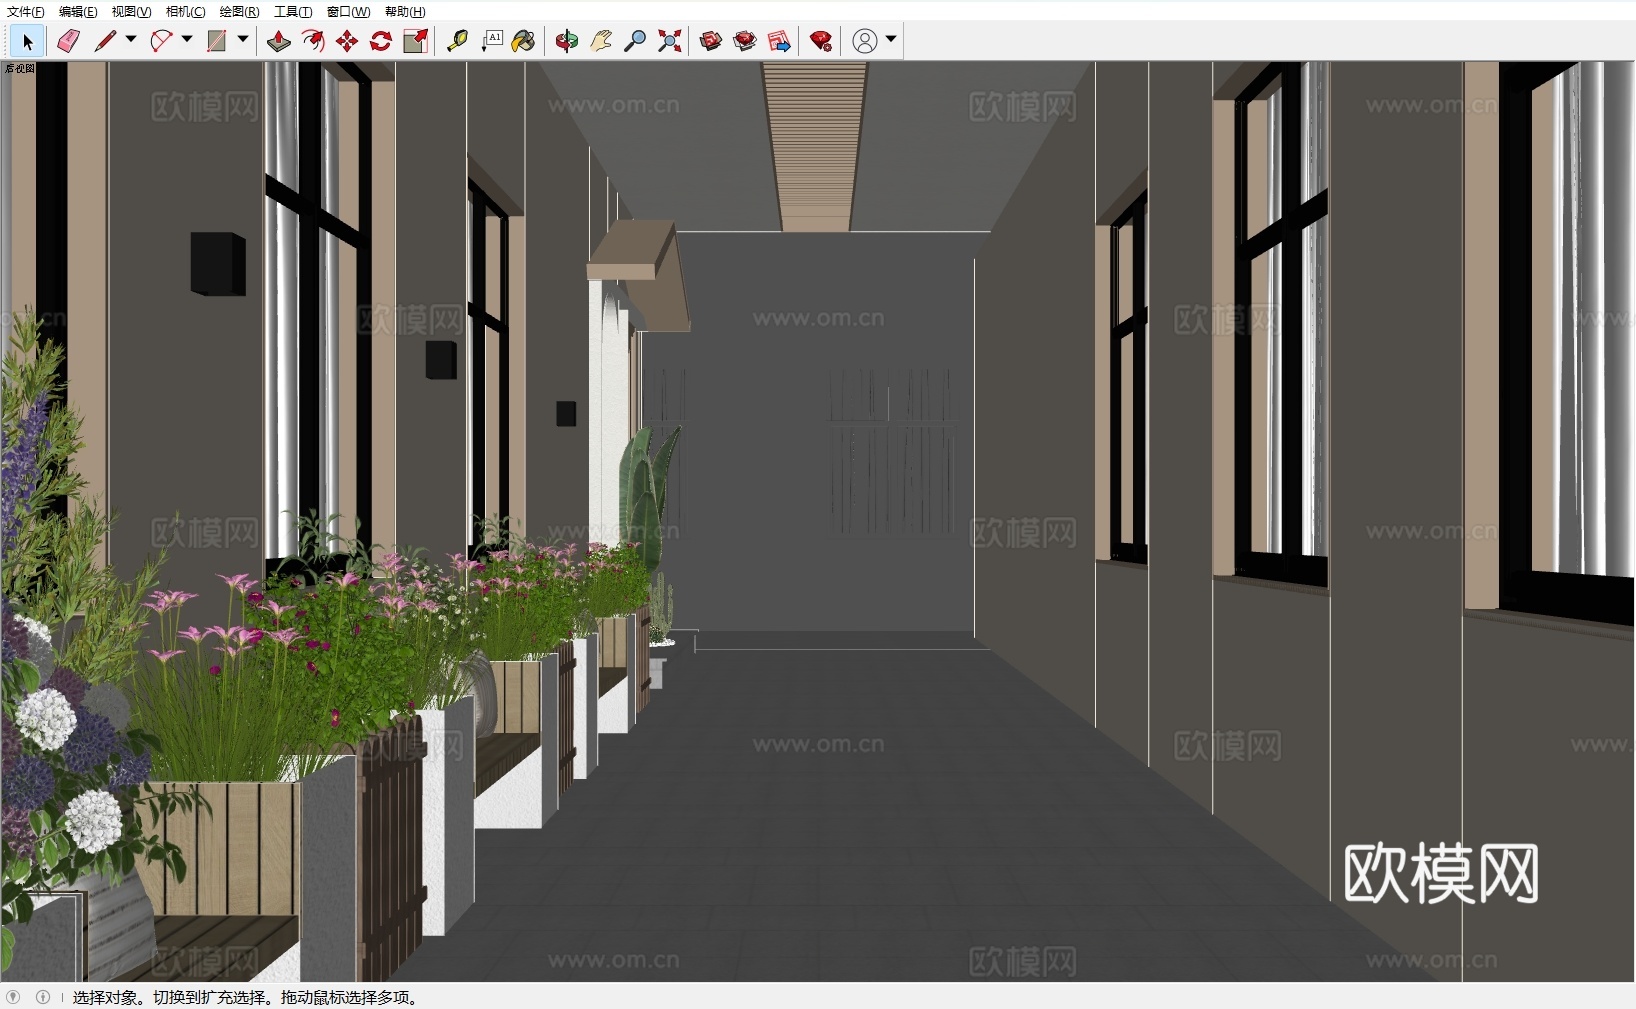Select the Offset tool

point(313,41)
